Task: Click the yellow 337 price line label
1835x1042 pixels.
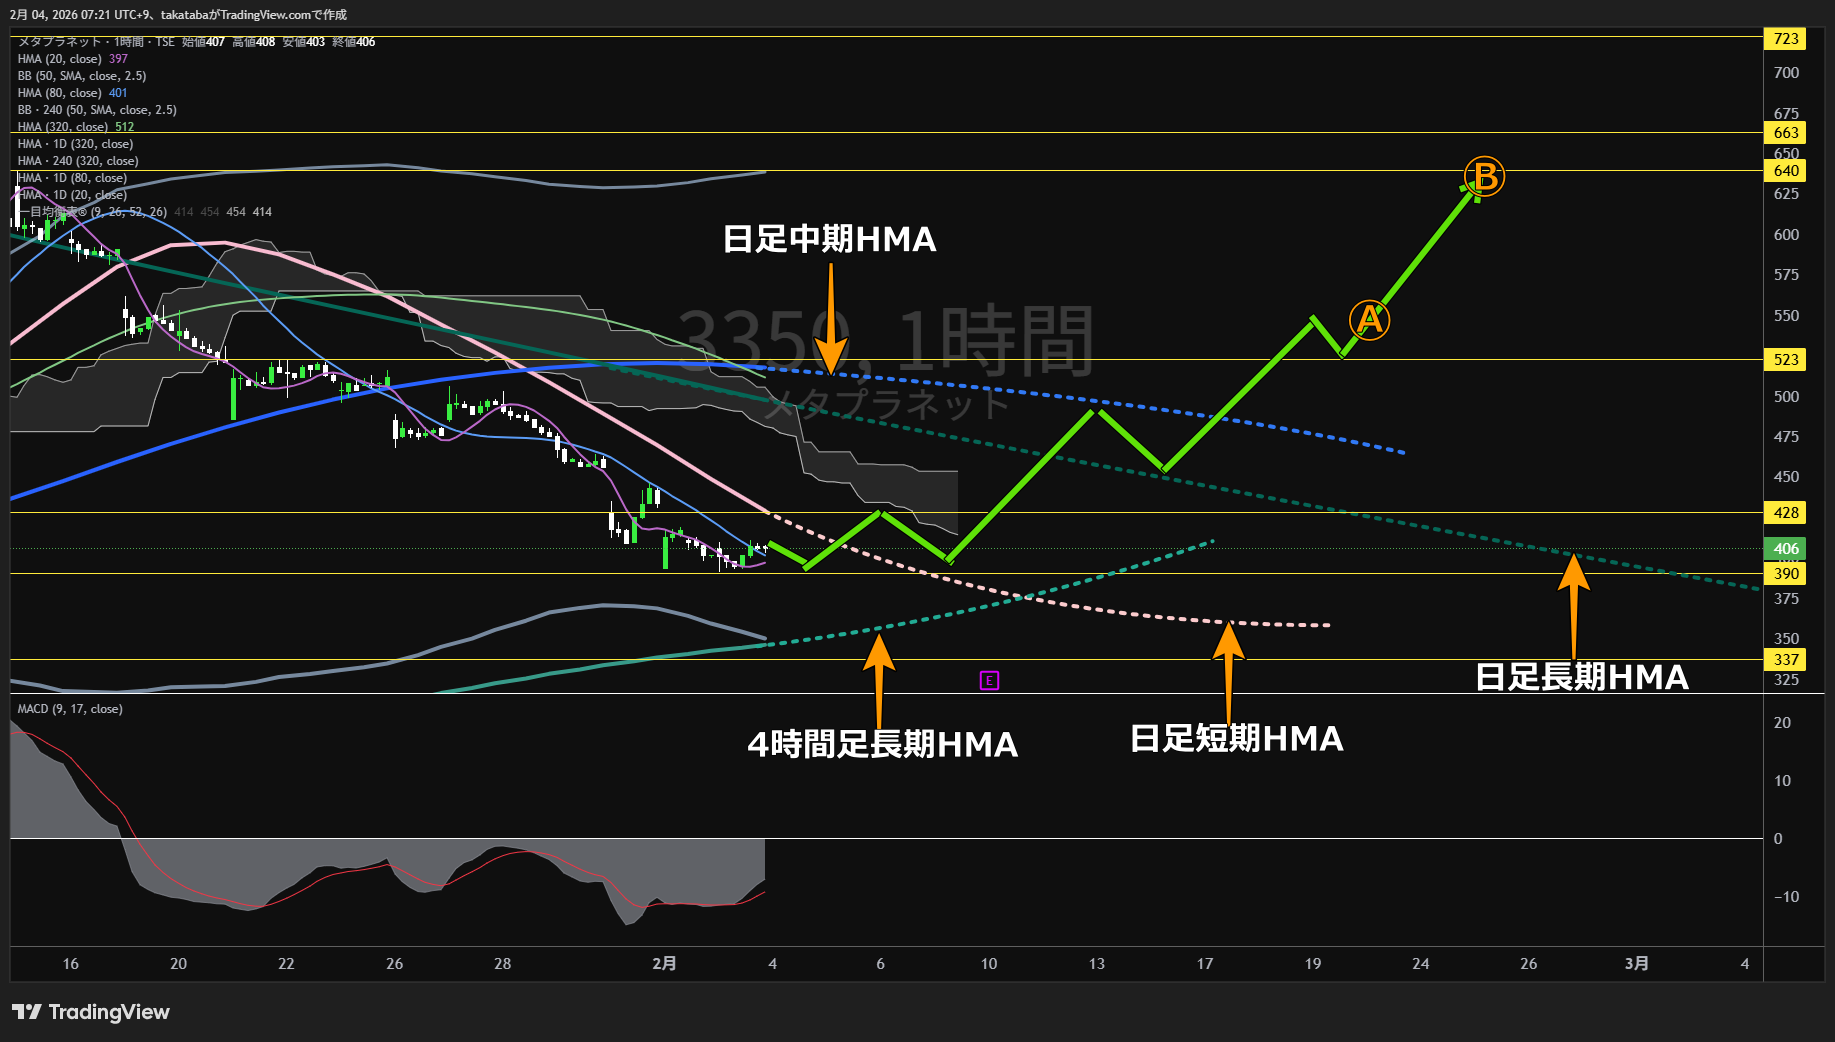Action: tap(1786, 660)
